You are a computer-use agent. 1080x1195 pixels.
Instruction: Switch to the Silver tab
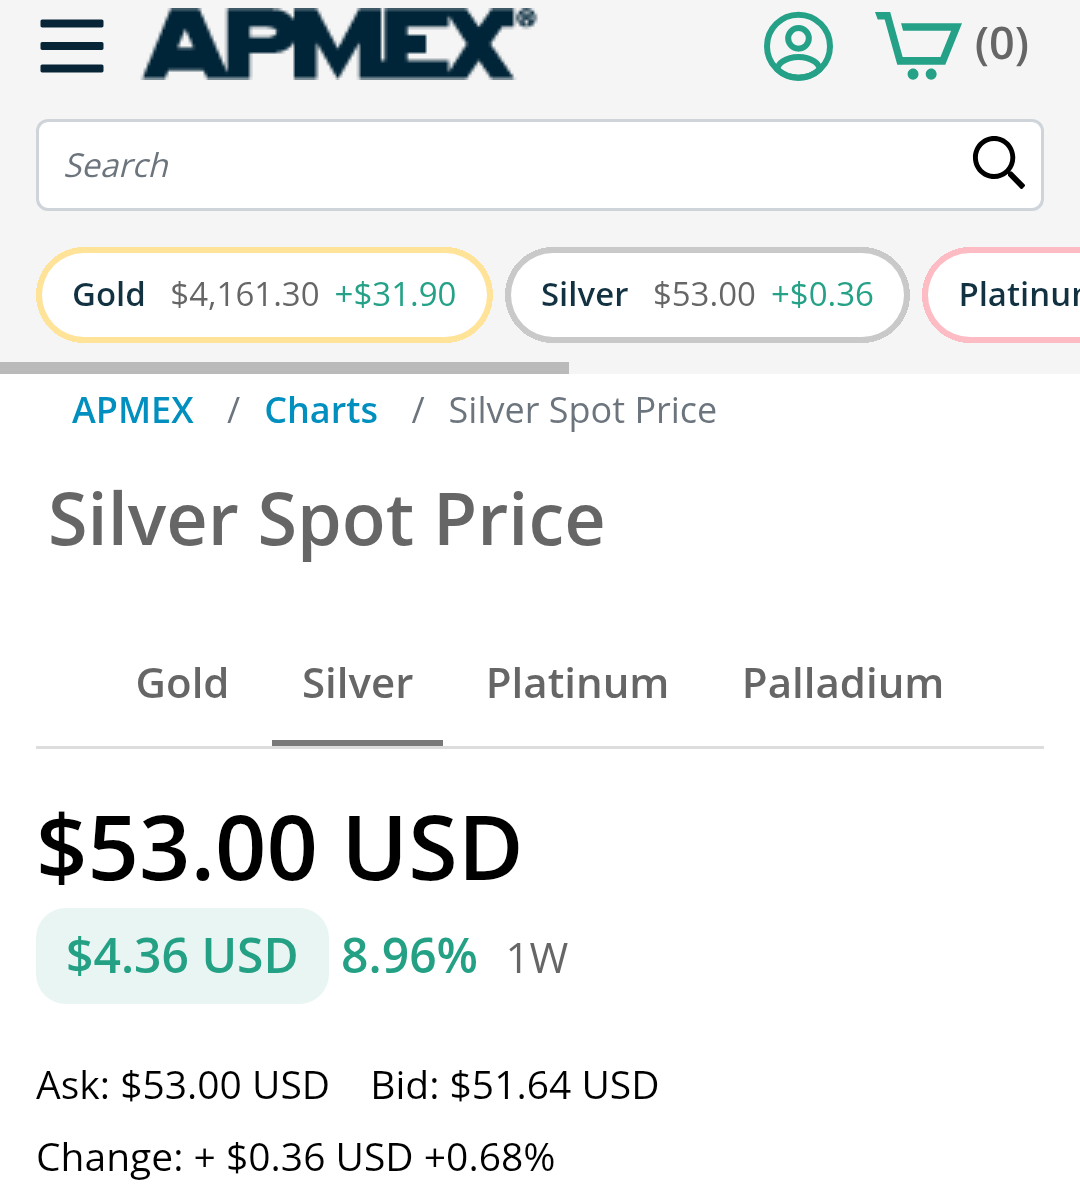(357, 684)
